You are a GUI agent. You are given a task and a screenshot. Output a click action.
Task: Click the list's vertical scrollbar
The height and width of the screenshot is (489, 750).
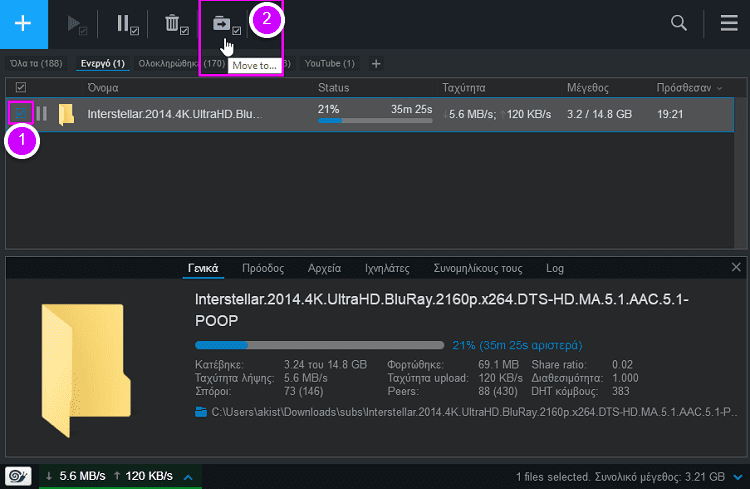coord(740,172)
